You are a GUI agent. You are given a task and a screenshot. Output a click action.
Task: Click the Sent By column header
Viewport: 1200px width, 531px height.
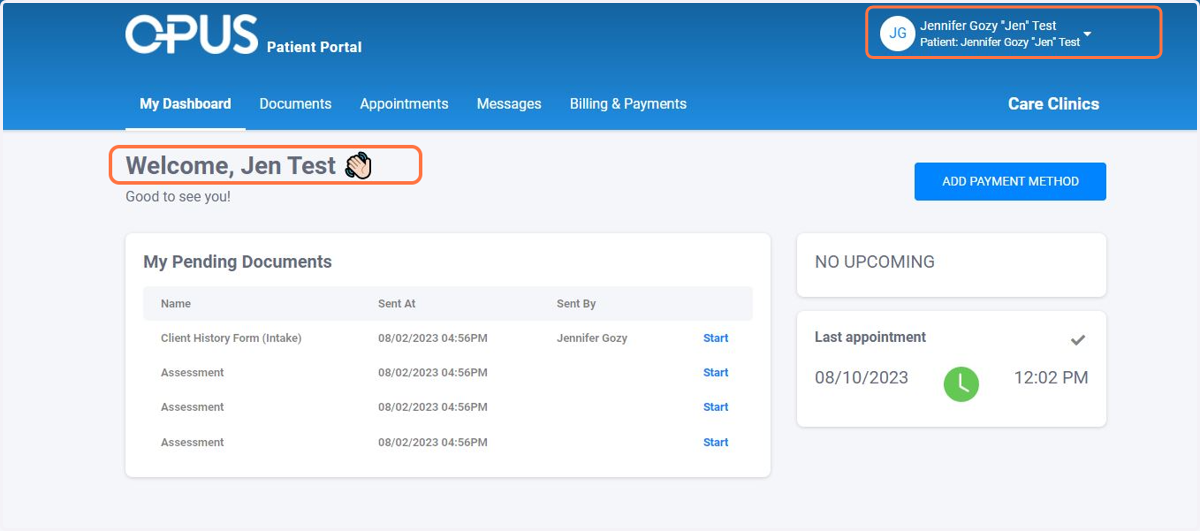coord(576,303)
